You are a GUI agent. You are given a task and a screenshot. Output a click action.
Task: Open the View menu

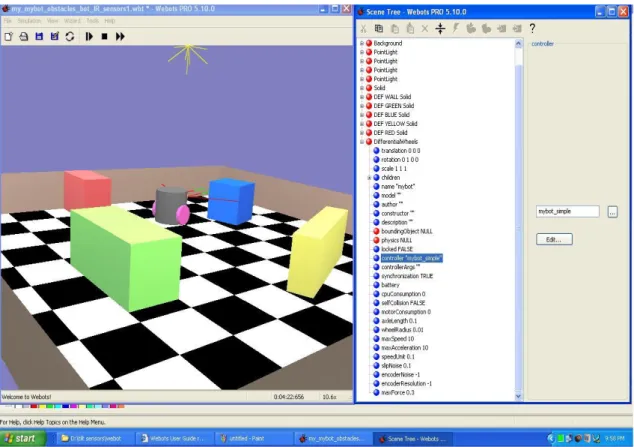tap(53, 21)
